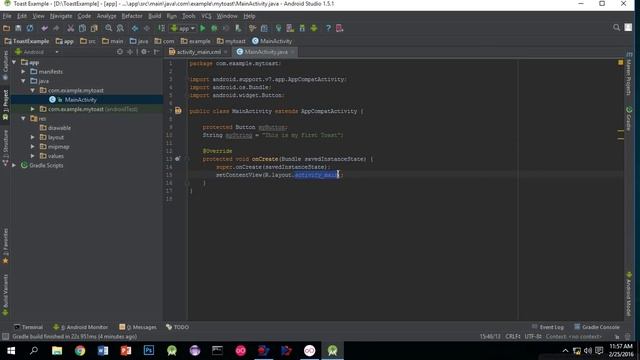This screenshot has height=360, width=640.
Task: Collapse the res folder
Action: click(x=24, y=118)
